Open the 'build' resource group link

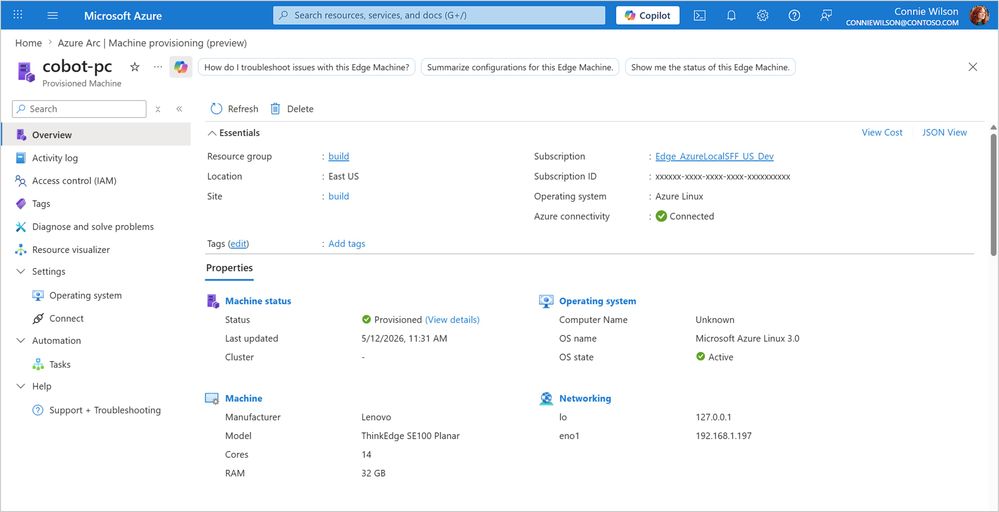[x=338, y=156]
